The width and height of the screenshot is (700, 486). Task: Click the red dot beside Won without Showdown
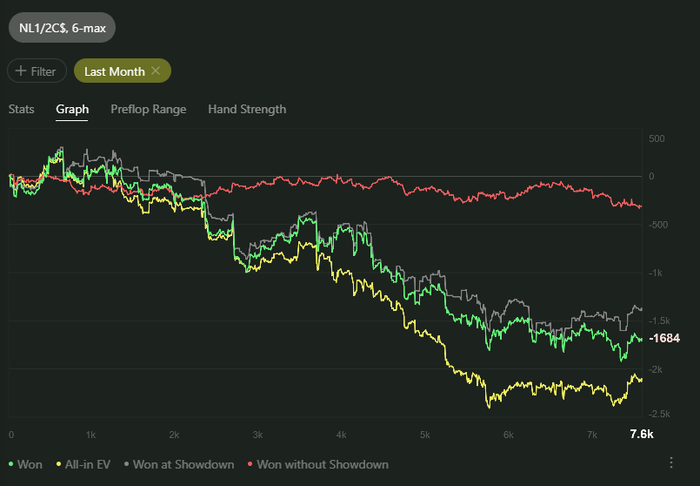click(248, 464)
